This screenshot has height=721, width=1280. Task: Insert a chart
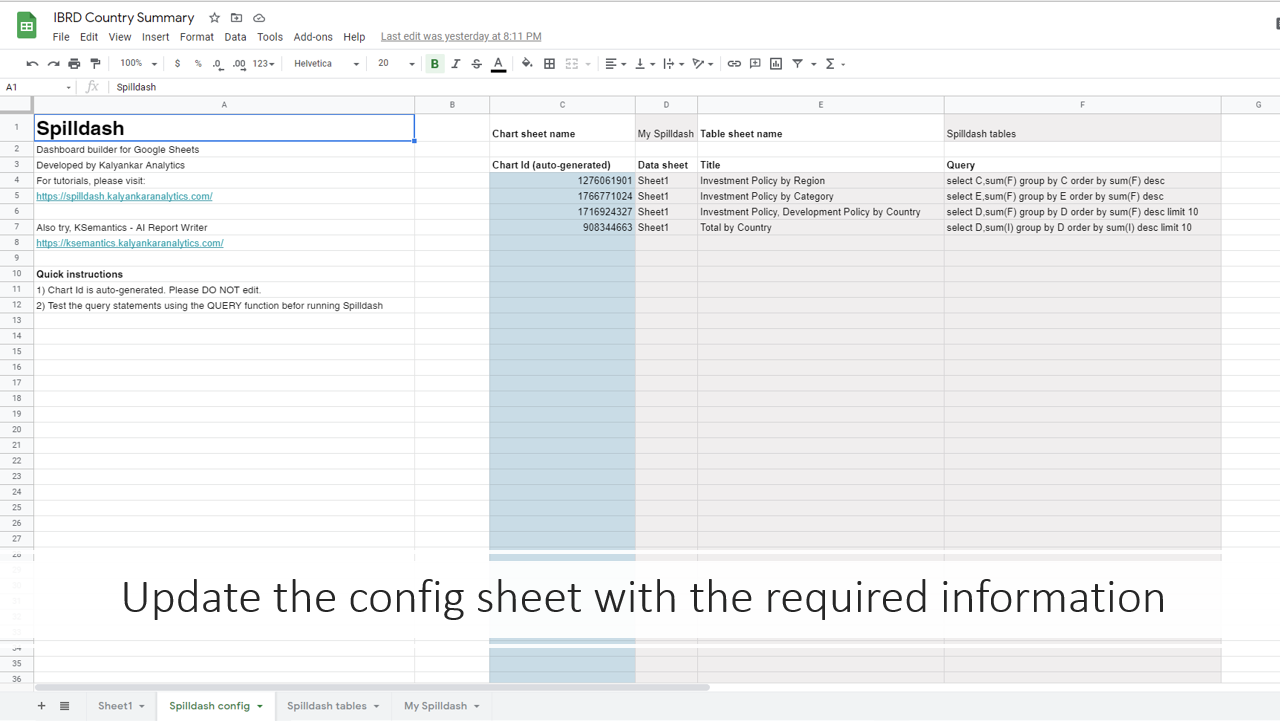[776, 64]
